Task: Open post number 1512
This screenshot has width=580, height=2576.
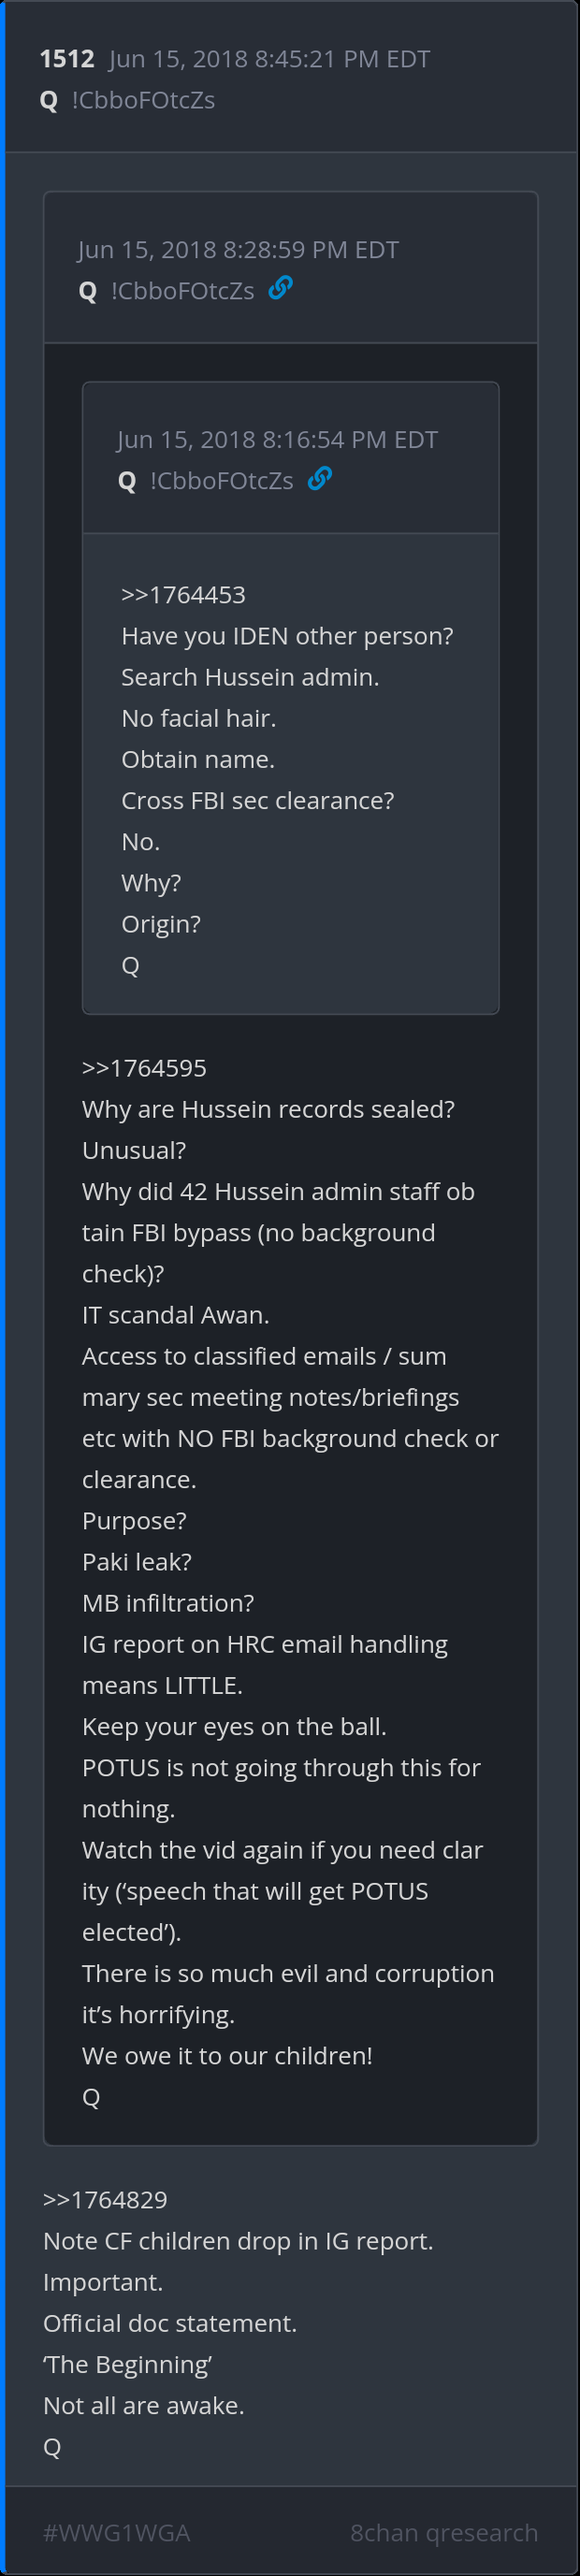Action: [67, 59]
